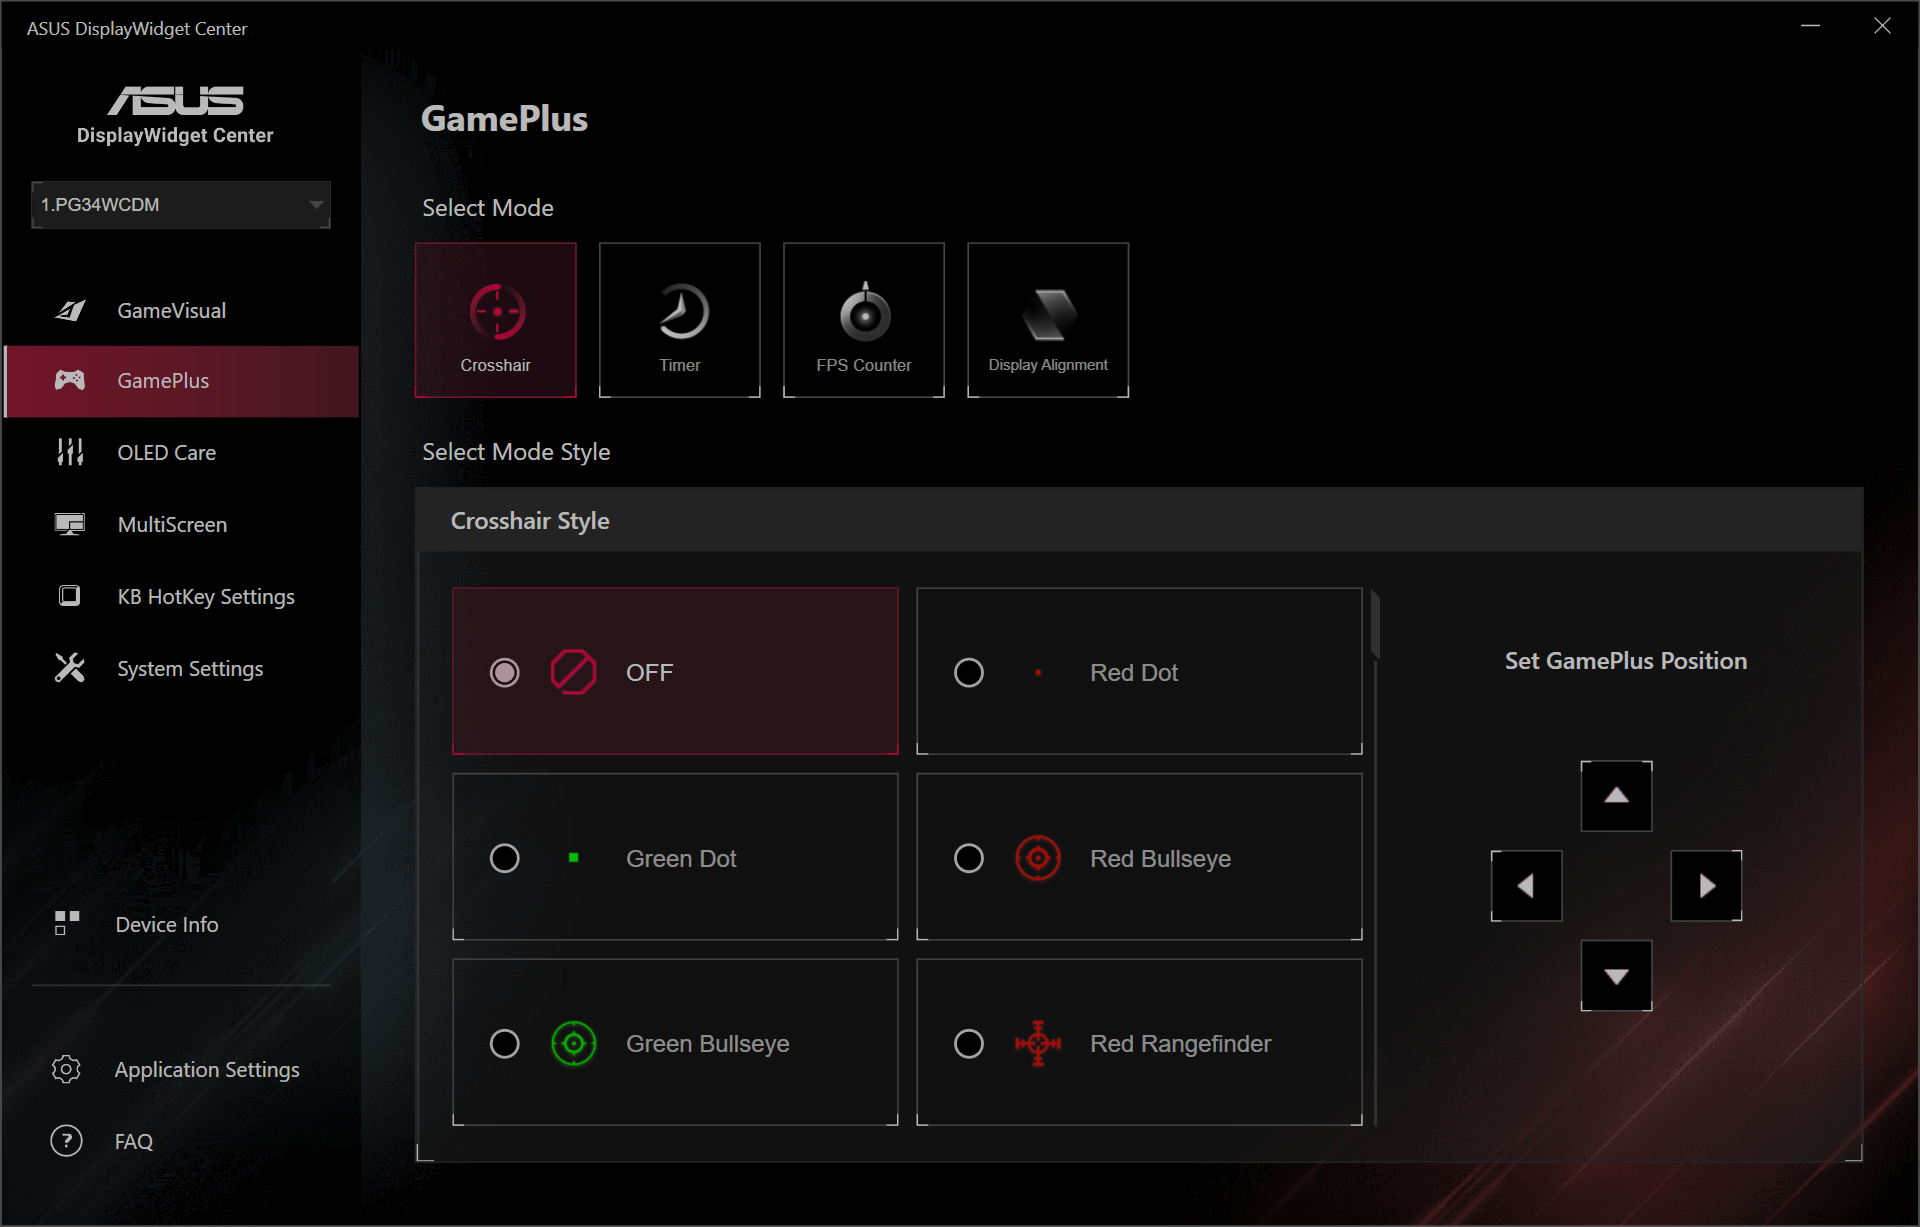Choose the FPS Counter mode
Screen dimensions: 1920x1227
[863, 320]
